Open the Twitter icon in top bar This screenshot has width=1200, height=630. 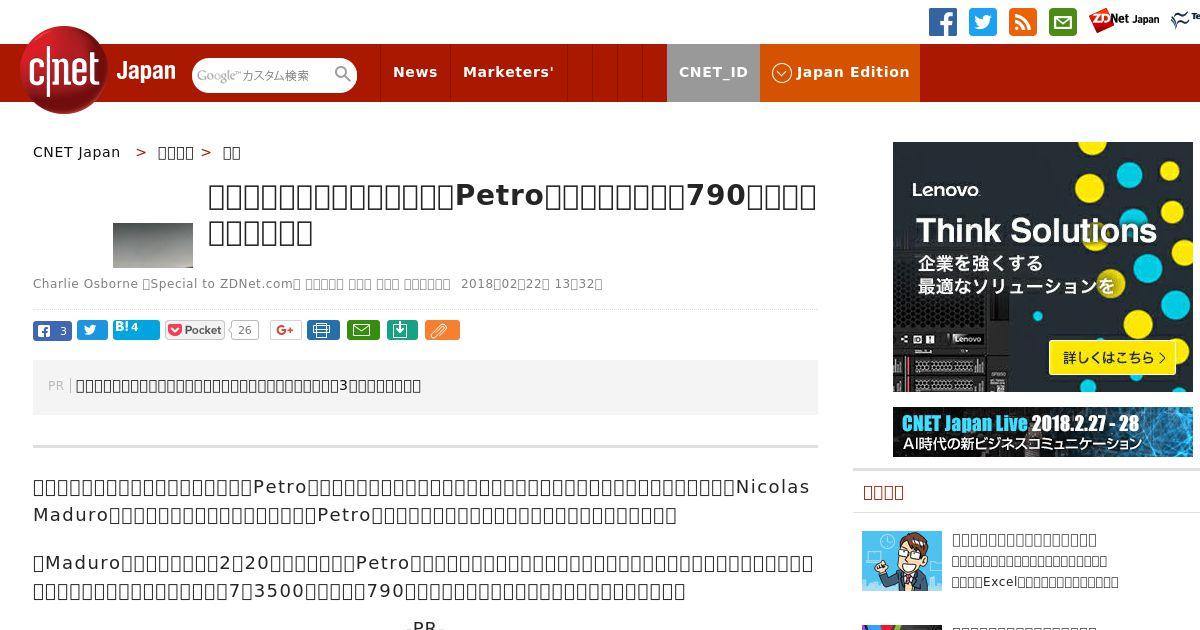[983, 22]
